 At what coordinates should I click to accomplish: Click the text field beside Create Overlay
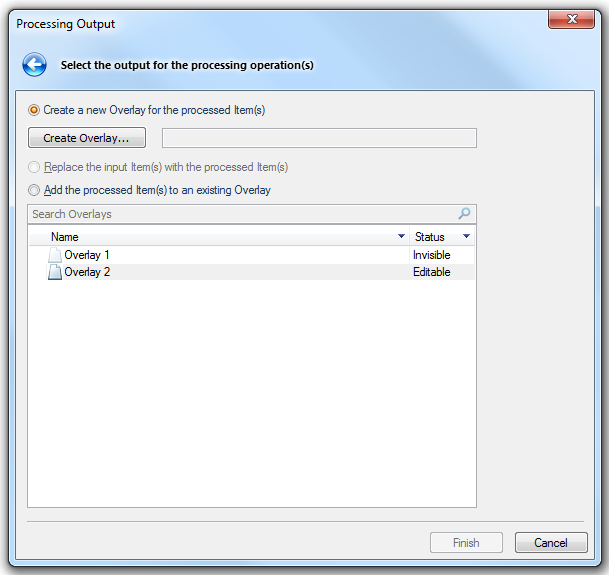point(319,138)
